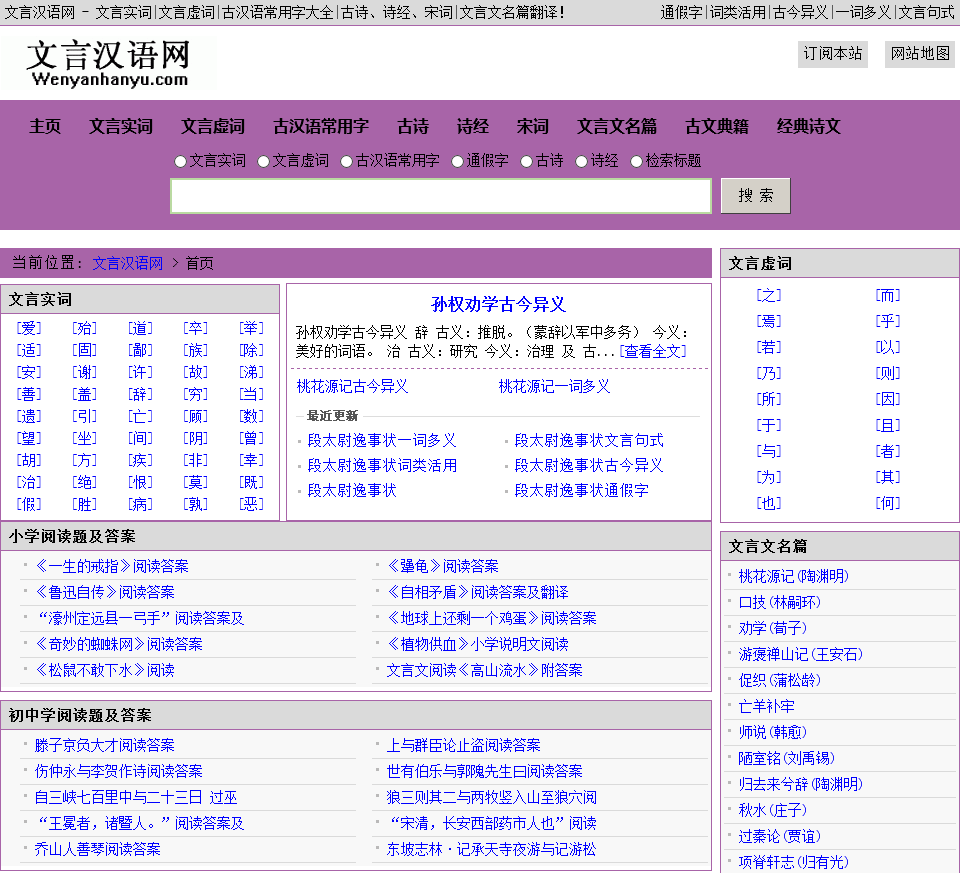Click the [之] function word link
This screenshot has height=873, width=960.
click(769, 296)
